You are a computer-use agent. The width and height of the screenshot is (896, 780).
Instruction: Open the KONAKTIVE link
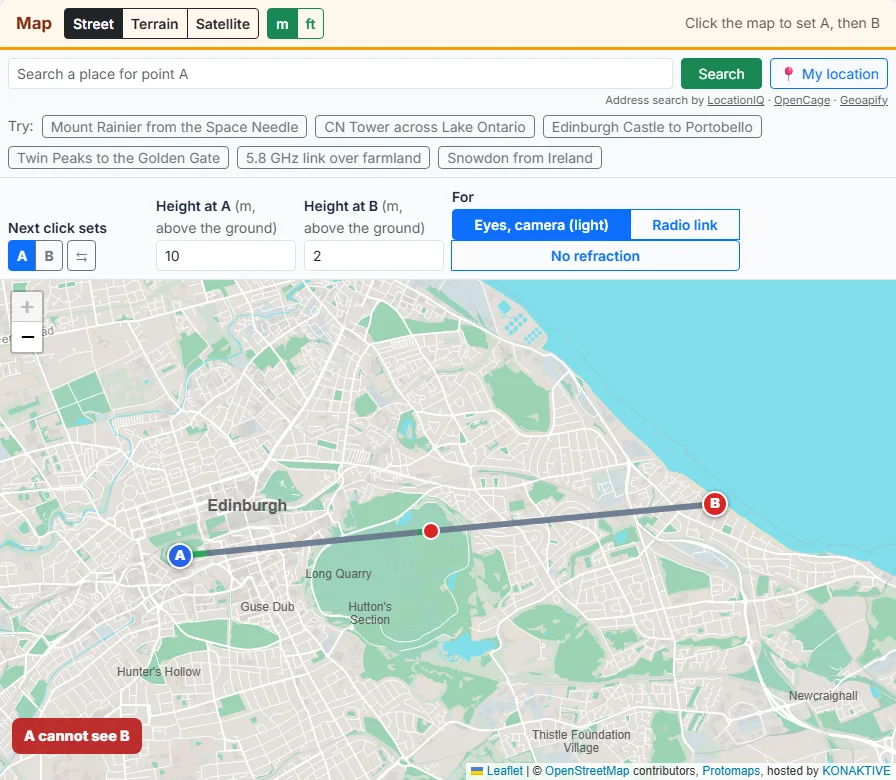856,770
